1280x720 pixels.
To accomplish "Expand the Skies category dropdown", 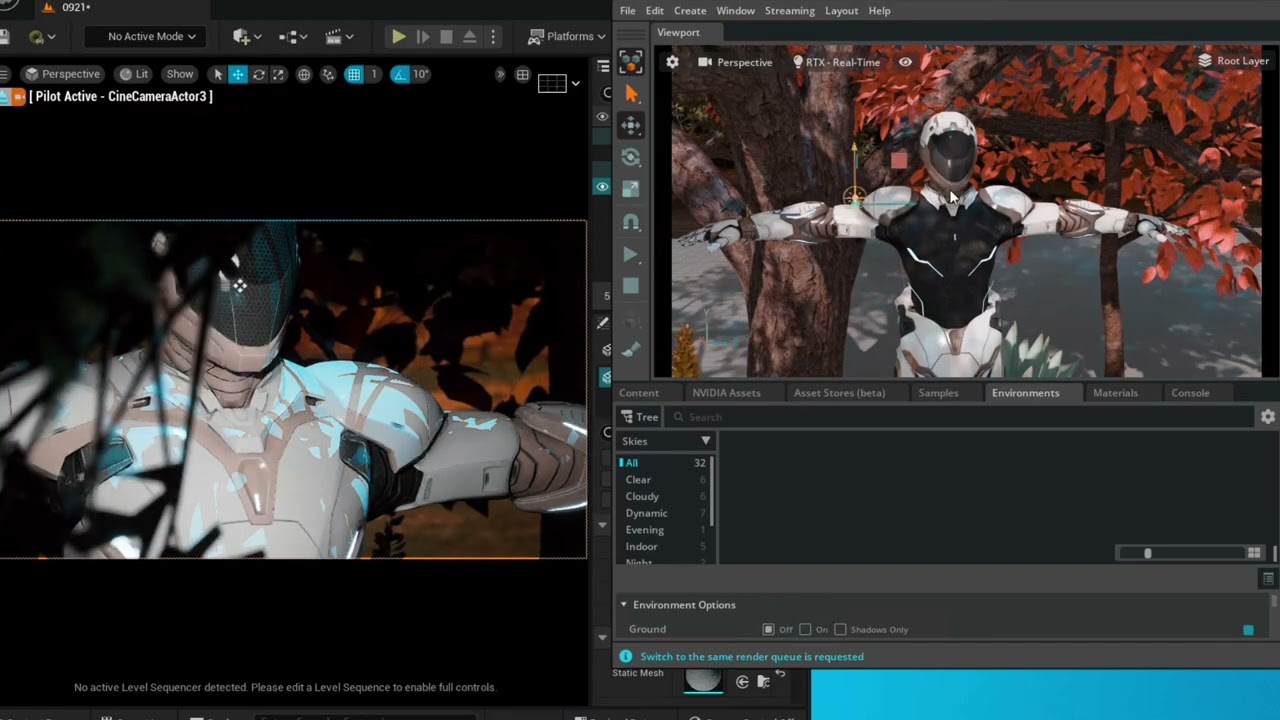I will click(705, 441).
